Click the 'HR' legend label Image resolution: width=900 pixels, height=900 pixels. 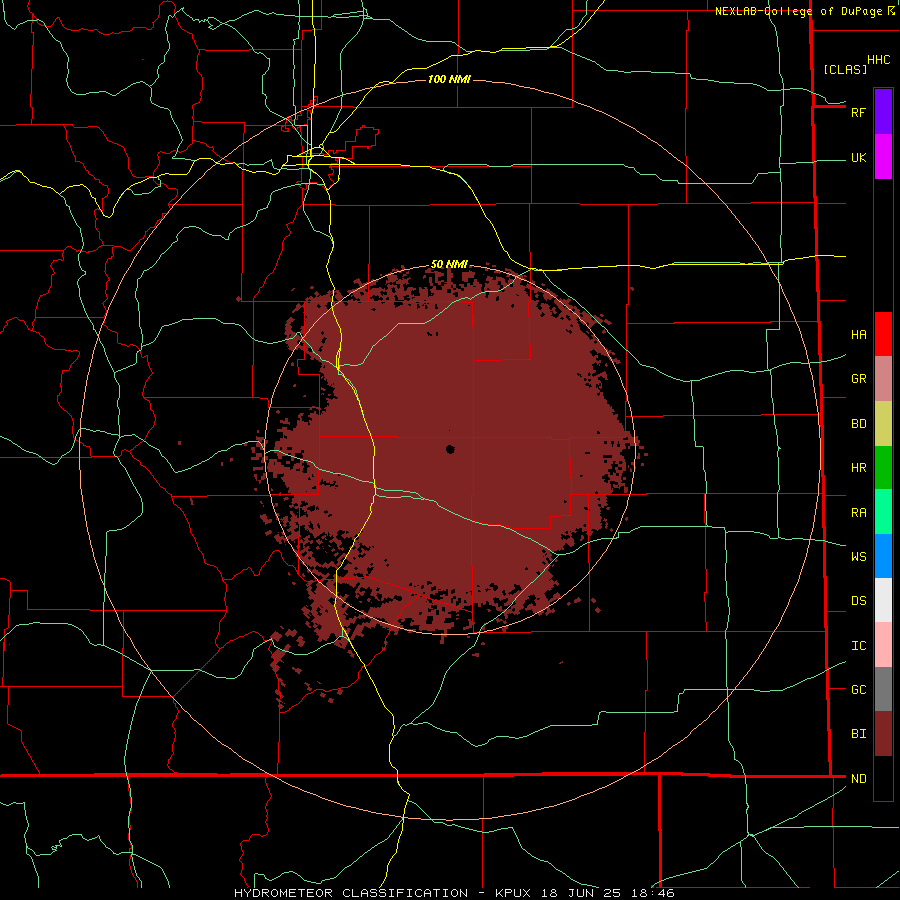tap(858, 468)
